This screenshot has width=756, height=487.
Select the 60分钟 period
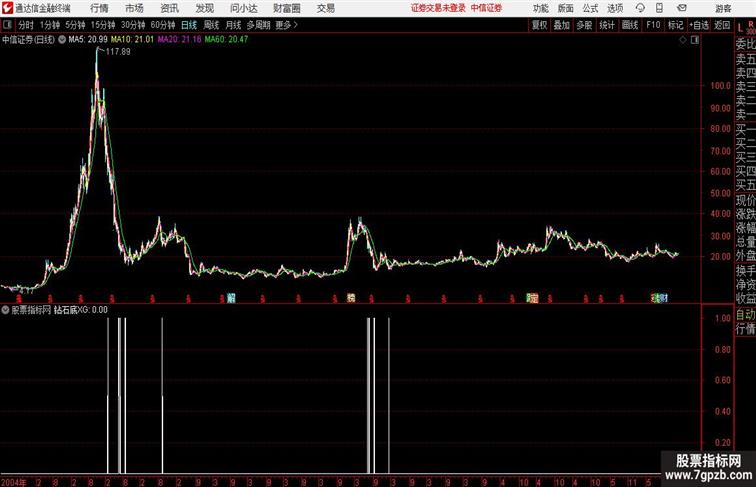pyautogui.click(x=163, y=25)
